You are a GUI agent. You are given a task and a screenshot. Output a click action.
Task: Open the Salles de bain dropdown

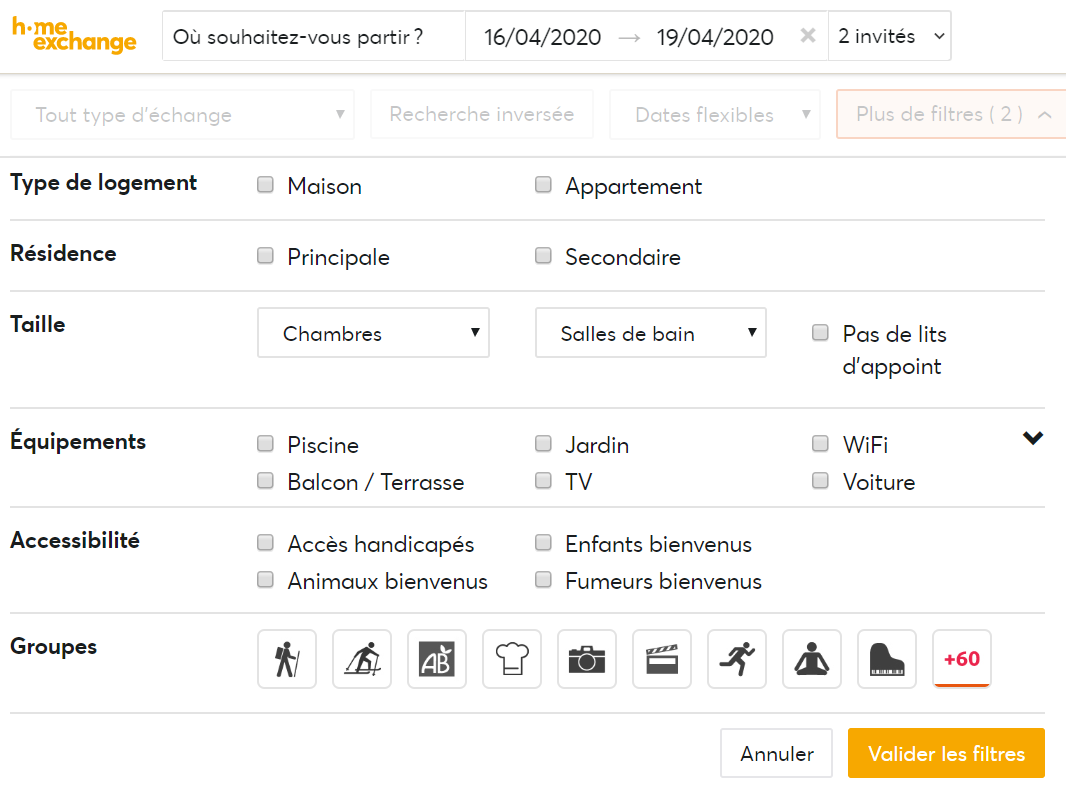(x=650, y=332)
